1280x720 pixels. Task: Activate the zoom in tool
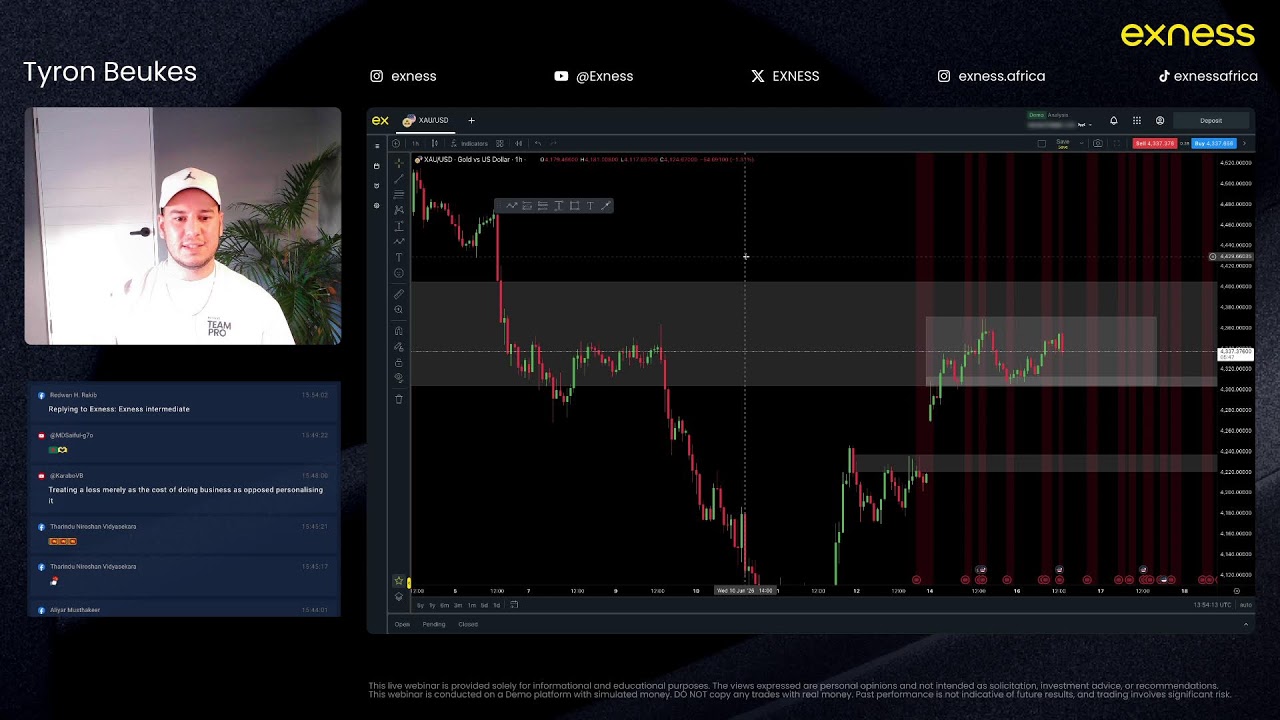tap(399, 309)
